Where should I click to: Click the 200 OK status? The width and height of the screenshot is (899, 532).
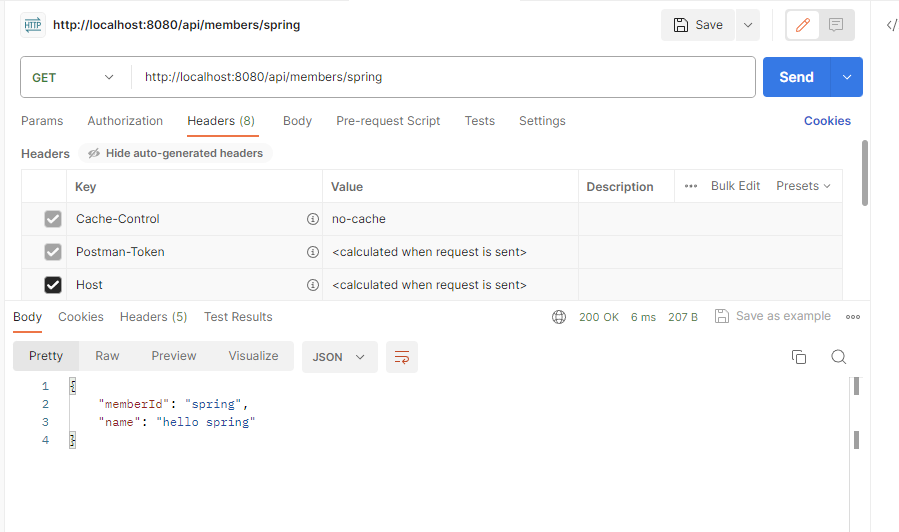click(599, 317)
